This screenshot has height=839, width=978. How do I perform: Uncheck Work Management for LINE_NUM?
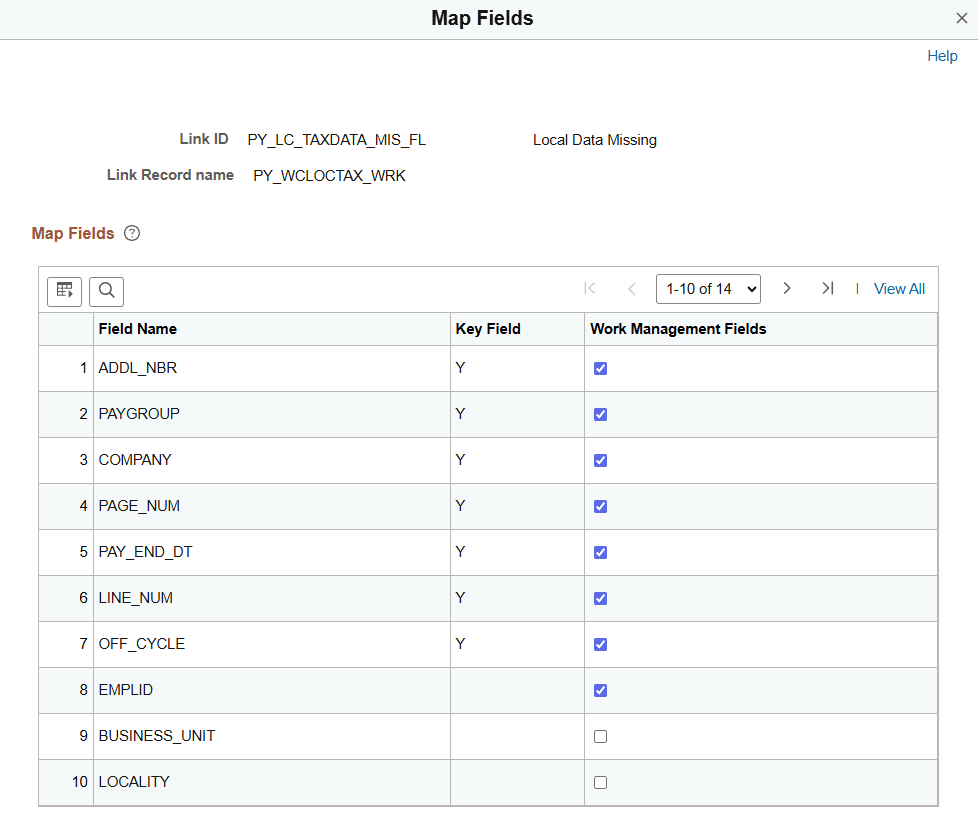pyautogui.click(x=601, y=599)
